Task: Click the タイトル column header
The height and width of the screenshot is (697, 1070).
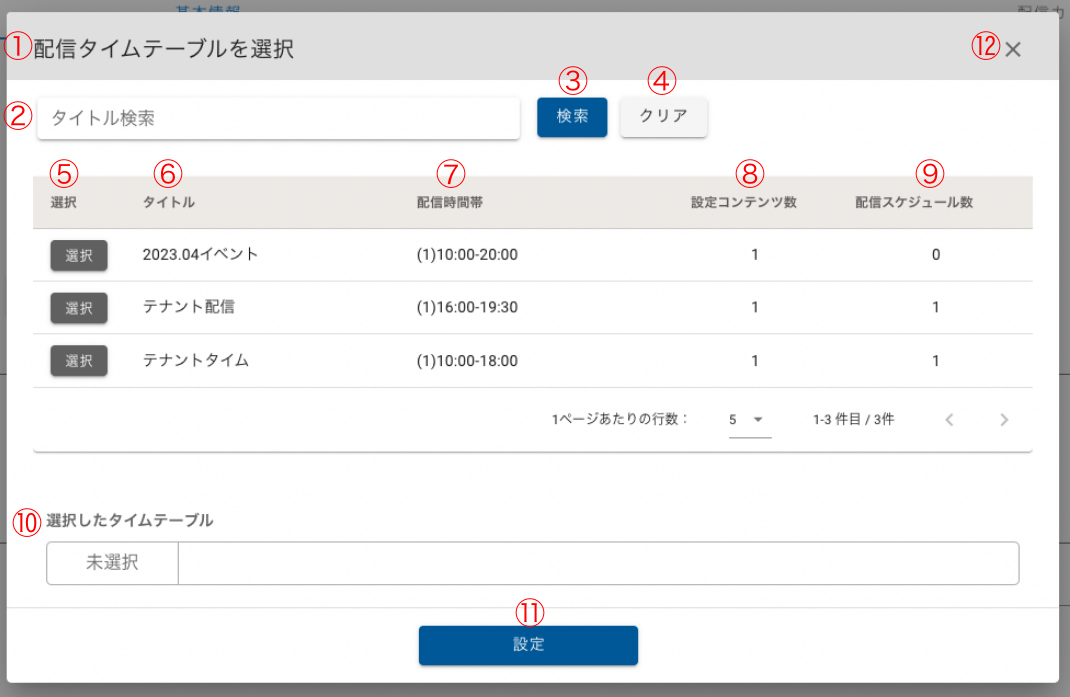Action: (169, 202)
